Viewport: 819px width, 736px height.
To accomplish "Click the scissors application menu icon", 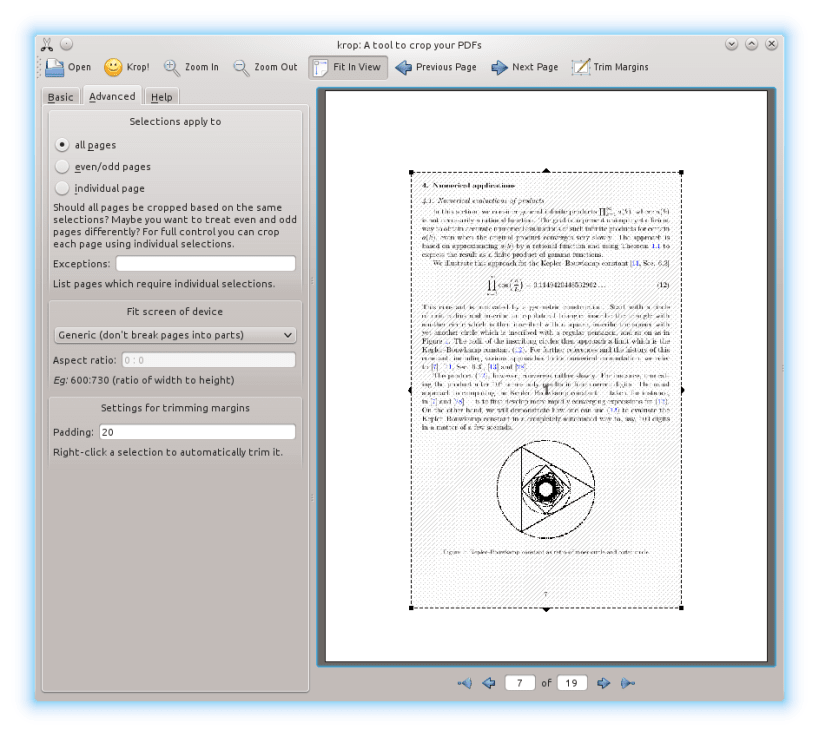I will [x=47, y=44].
